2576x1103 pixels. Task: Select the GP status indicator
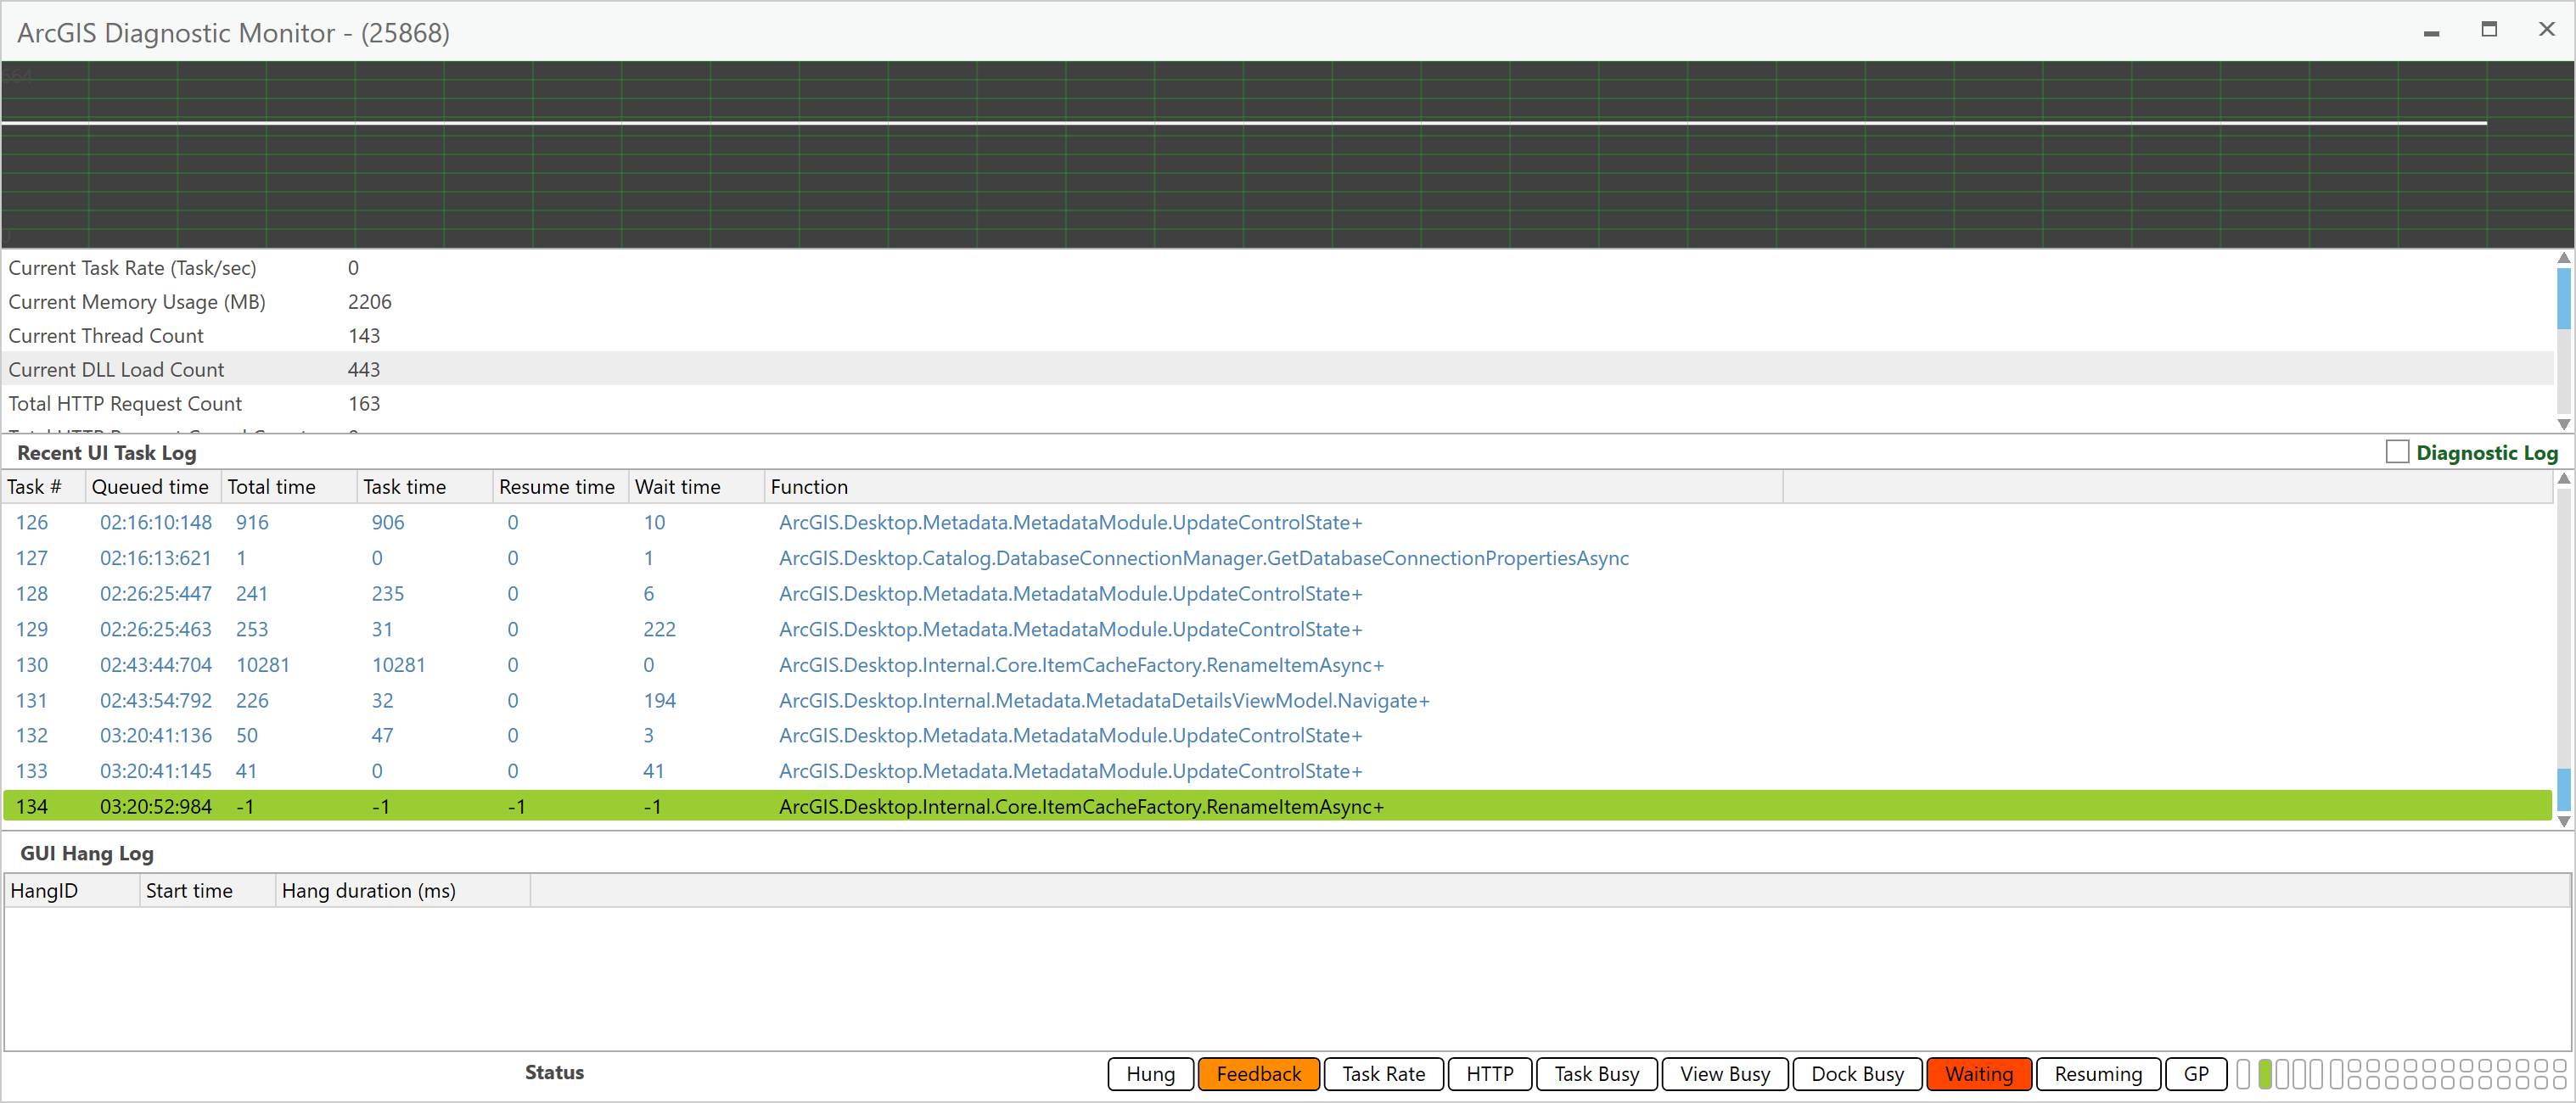(2195, 1073)
